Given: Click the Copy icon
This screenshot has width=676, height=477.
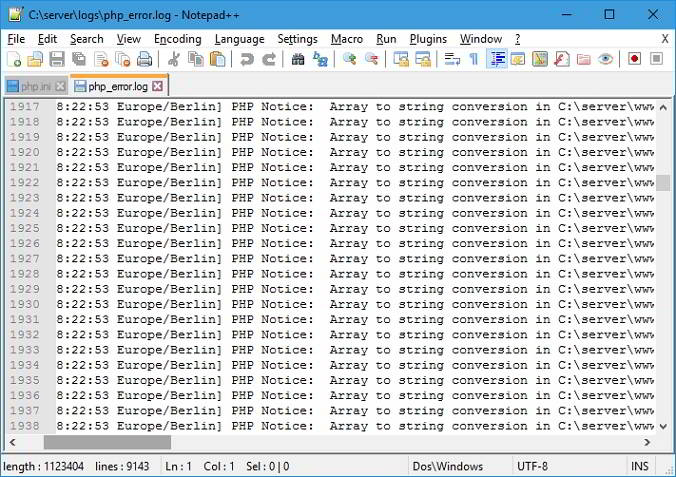Looking at the screenshot, I should tap(196, 59).
